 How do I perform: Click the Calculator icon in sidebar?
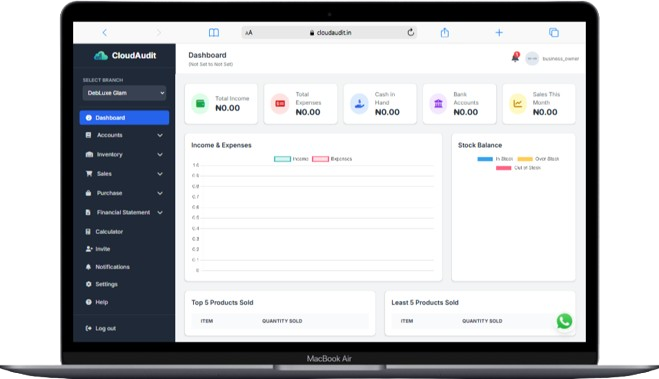88,232
